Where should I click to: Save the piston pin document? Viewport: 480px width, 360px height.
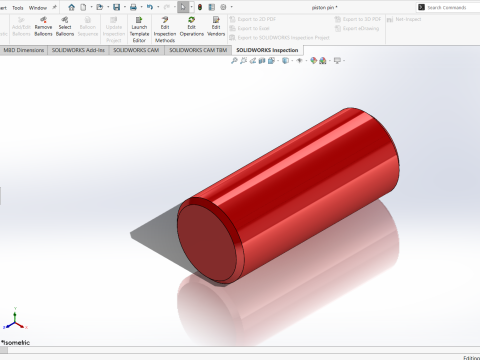(116, 7)
